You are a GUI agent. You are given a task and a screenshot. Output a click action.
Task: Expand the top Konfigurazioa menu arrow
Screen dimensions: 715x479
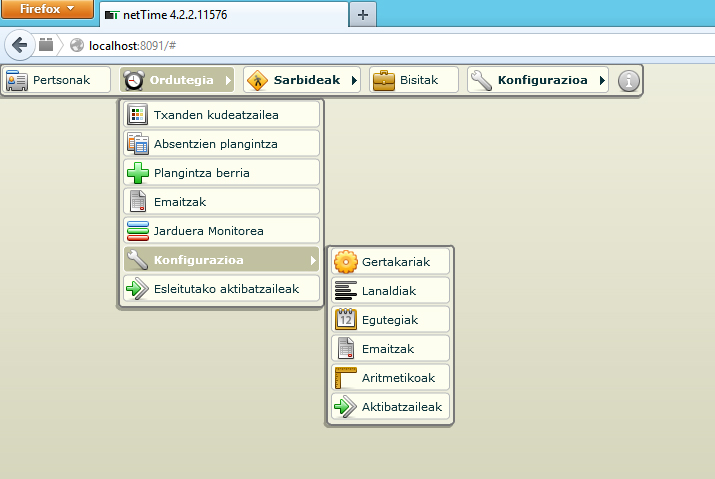click(602, 81)
